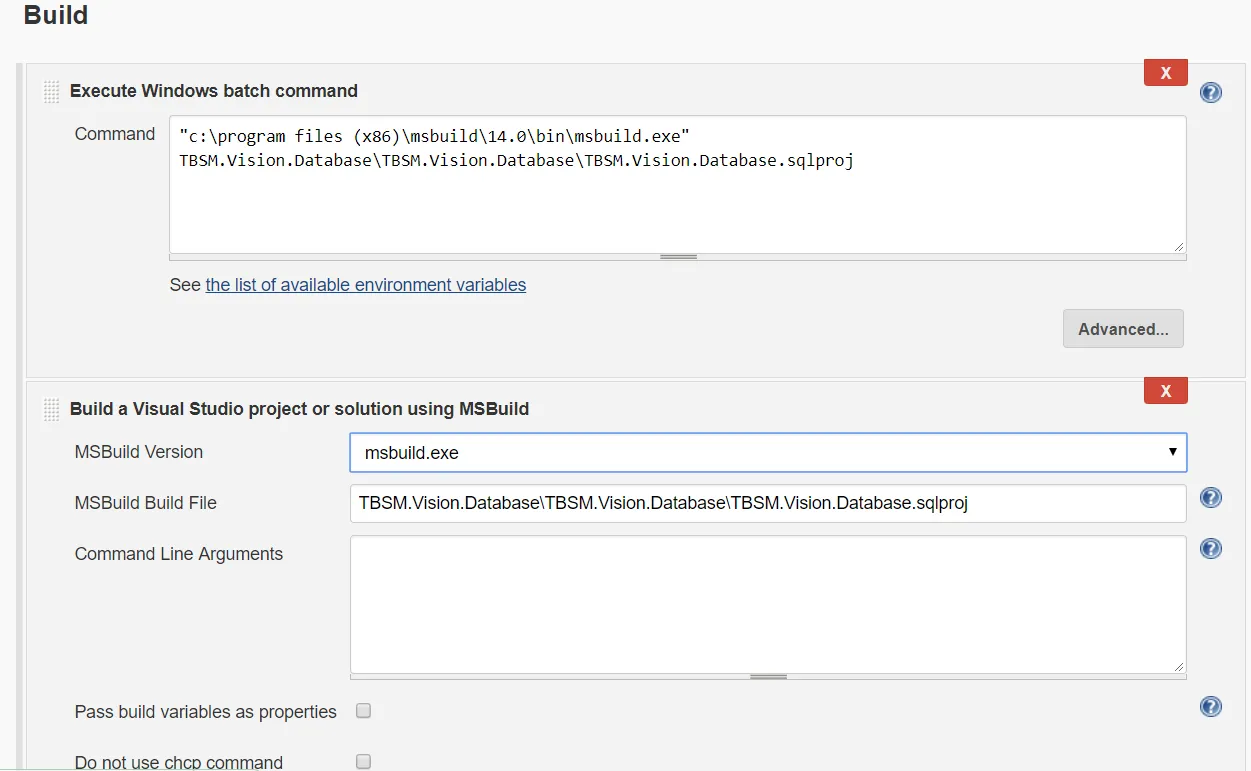Screen dimensions: 1251x771
Task: Grab the drag handle of the MSBuild step
Action: pyautogui.click(x=52, y=409)
